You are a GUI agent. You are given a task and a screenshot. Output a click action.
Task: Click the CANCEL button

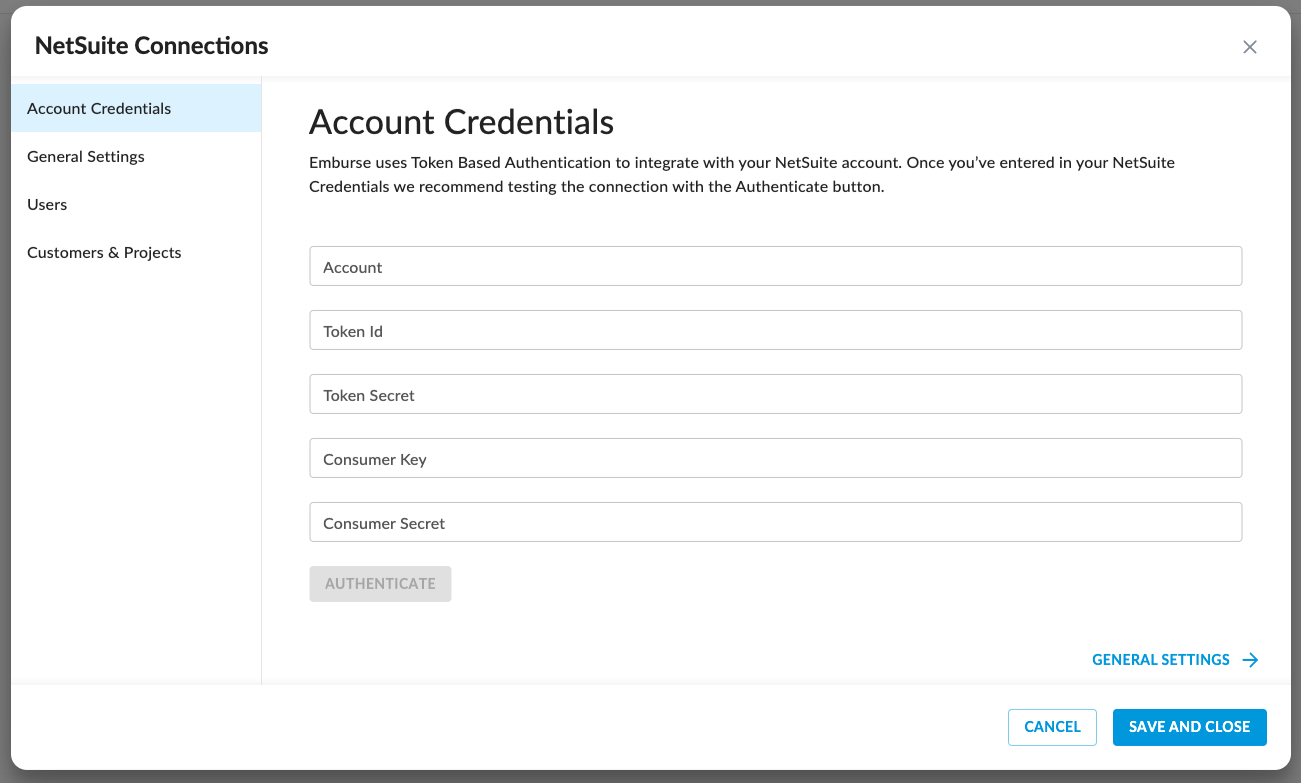pyautogui.click(x=1052, y=727)
